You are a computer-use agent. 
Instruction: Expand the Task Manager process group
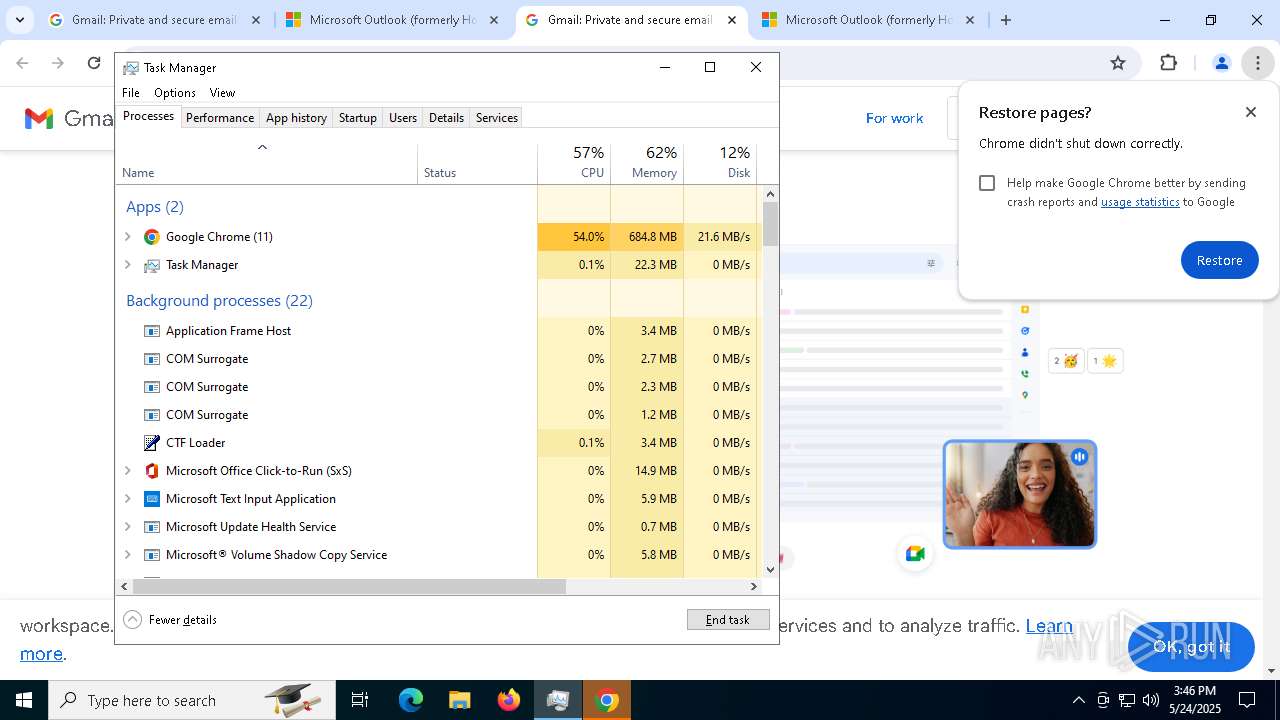[127, 265]
